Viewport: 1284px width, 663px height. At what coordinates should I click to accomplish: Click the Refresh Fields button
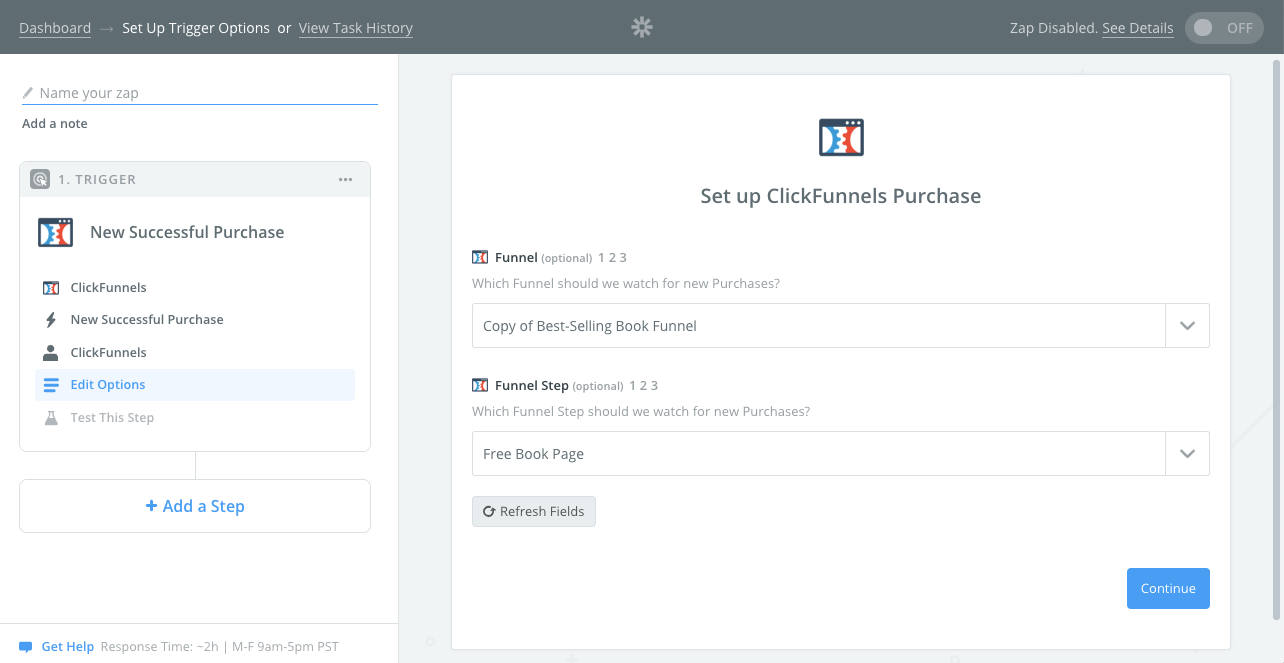coord(534,511)
